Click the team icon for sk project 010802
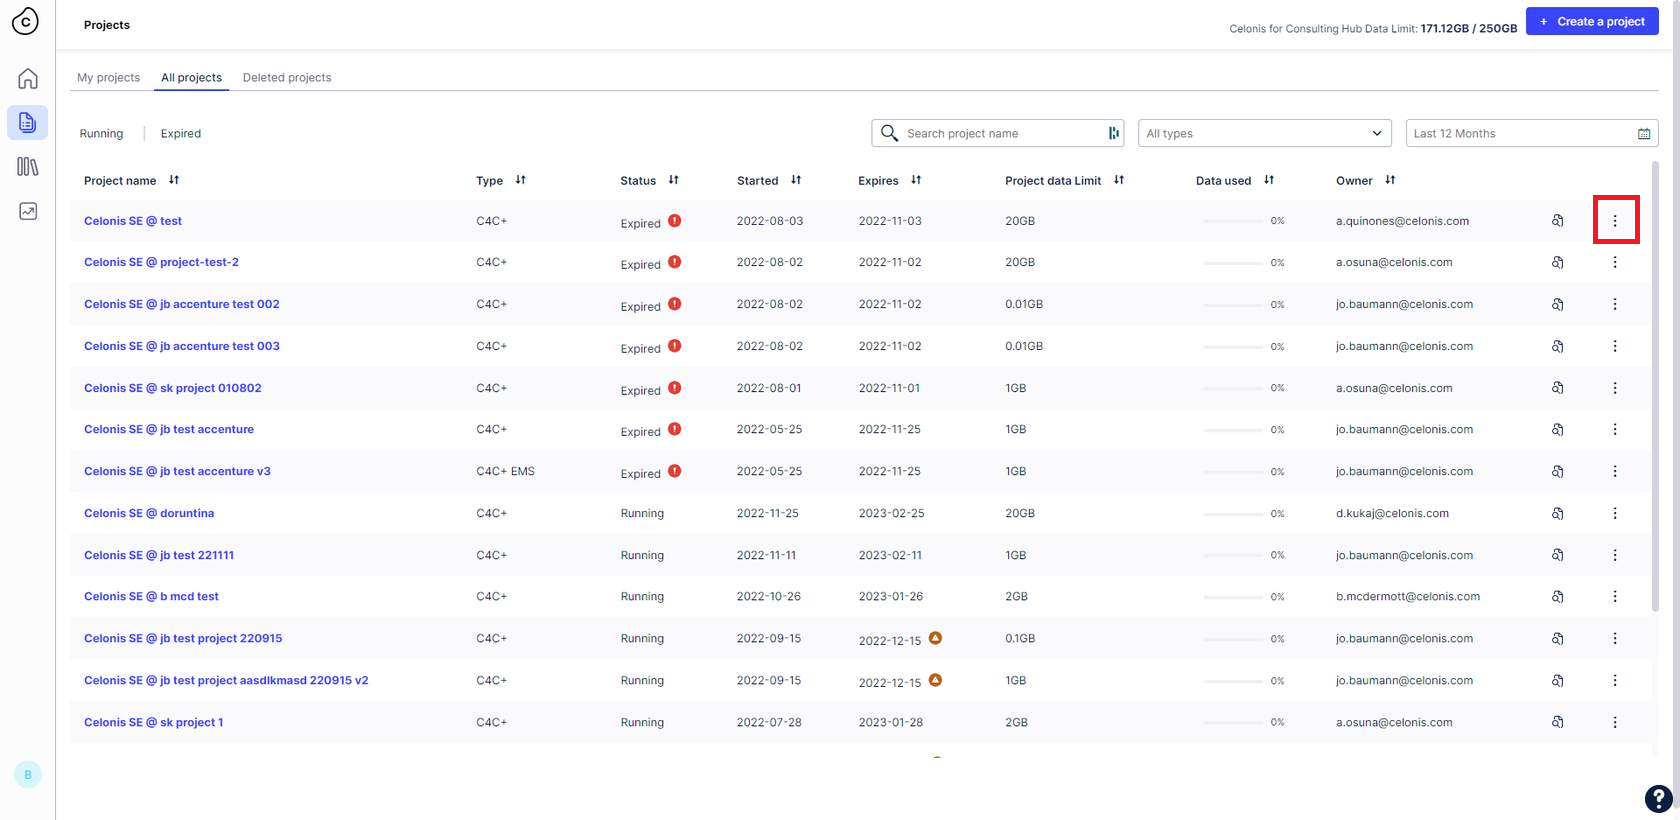Image resolution: width=1680 pixels, height=820 pixels. 1558,388
